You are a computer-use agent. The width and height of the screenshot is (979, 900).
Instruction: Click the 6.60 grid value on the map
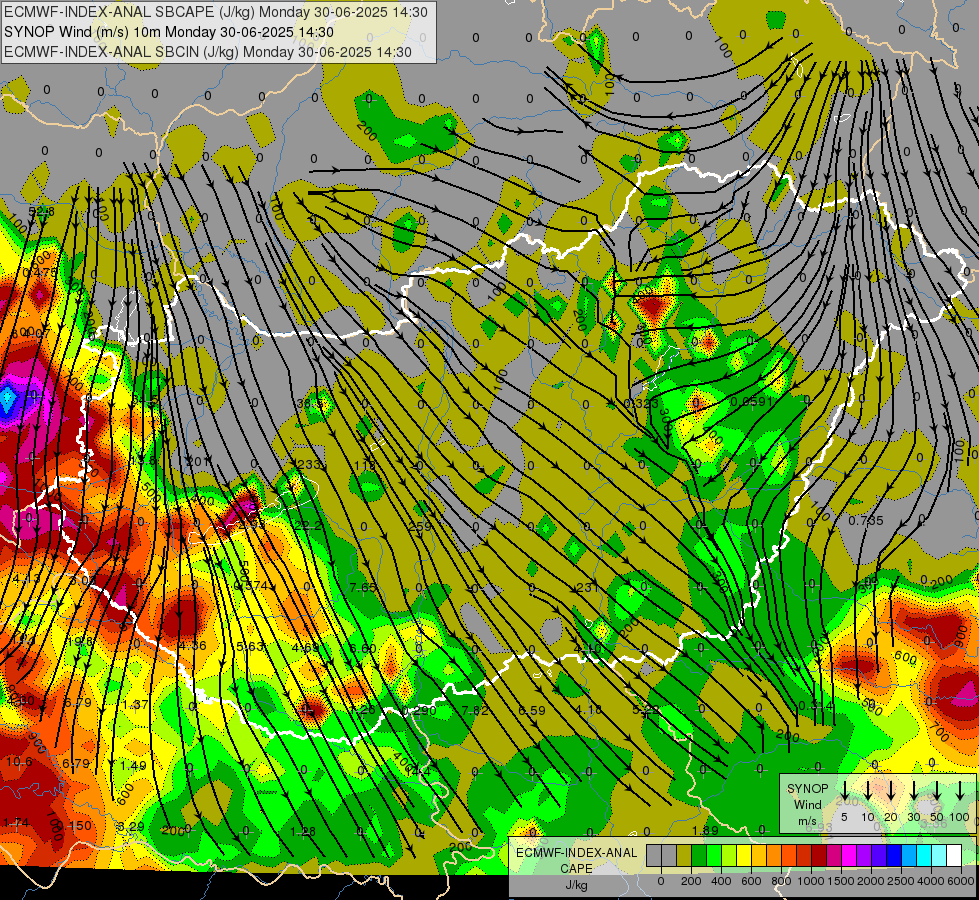pos(363,648)
